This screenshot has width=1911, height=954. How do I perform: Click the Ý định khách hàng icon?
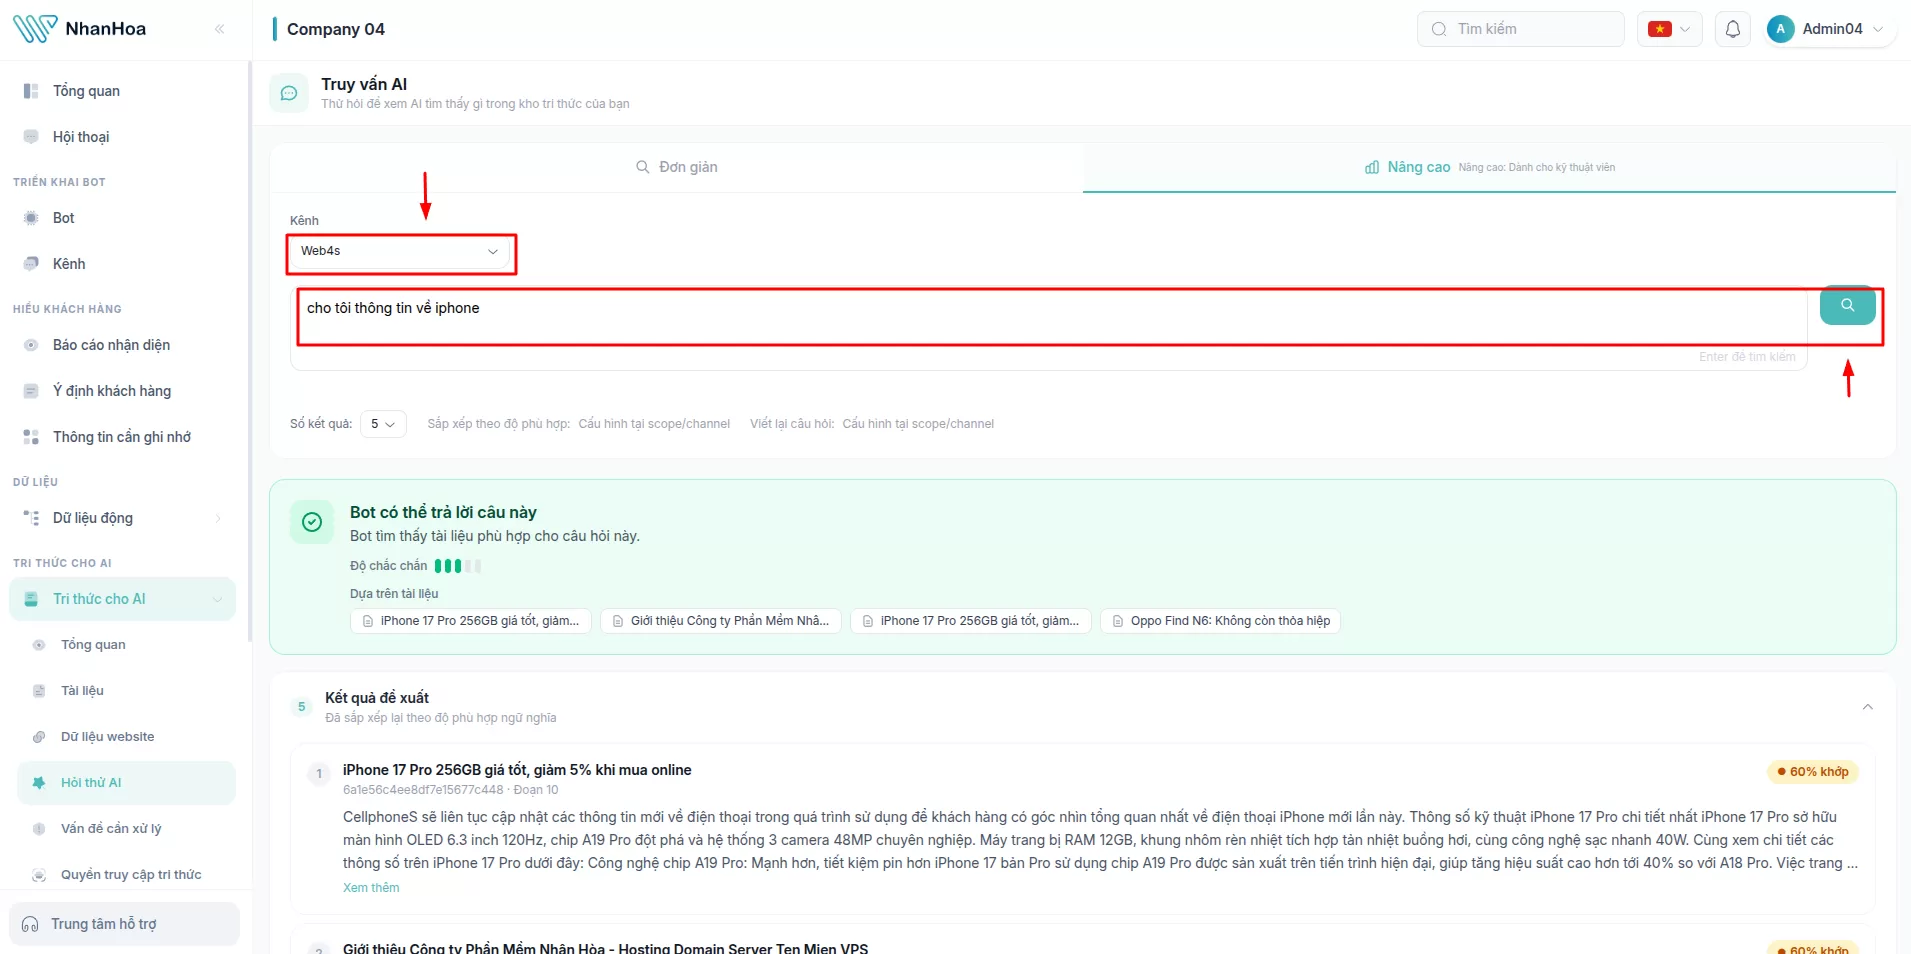(x=31, y=391)
